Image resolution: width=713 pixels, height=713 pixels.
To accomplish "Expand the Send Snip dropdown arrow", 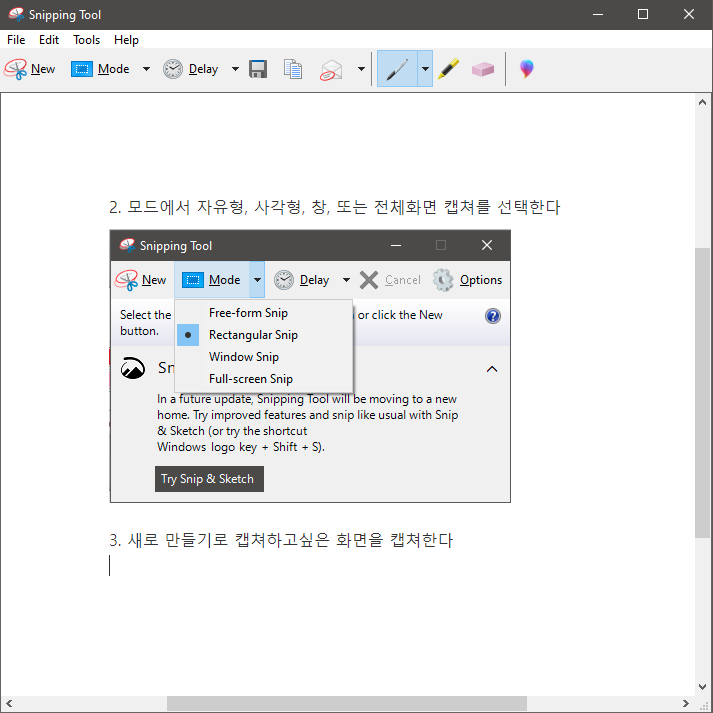I will 361,69.
